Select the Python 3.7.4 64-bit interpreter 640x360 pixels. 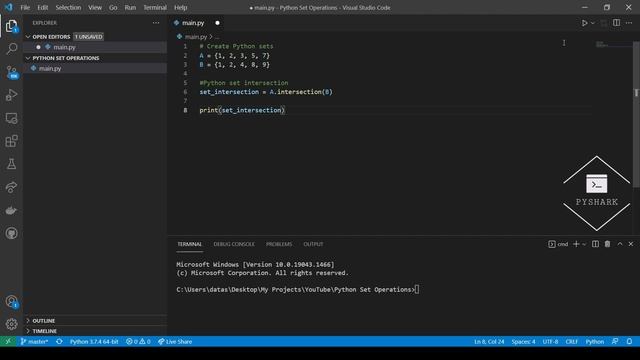94,342
